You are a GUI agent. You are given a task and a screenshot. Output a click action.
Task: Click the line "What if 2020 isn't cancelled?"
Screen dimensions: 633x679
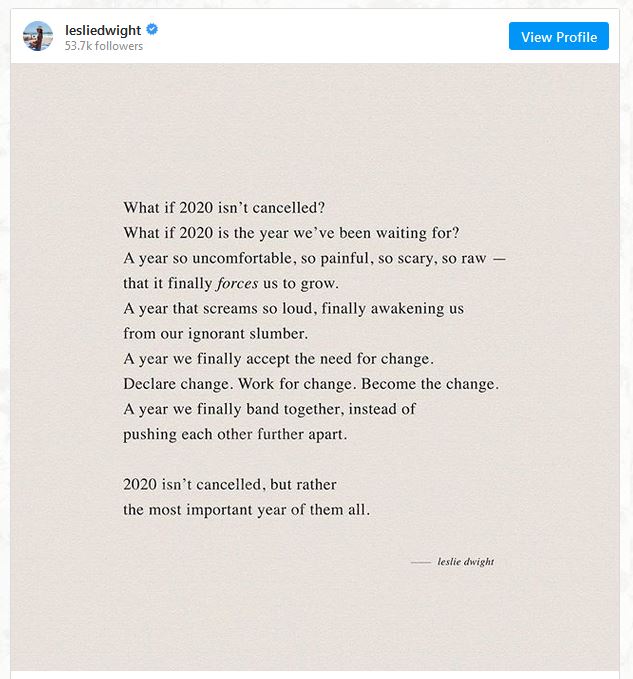click(x=224, y=208)
